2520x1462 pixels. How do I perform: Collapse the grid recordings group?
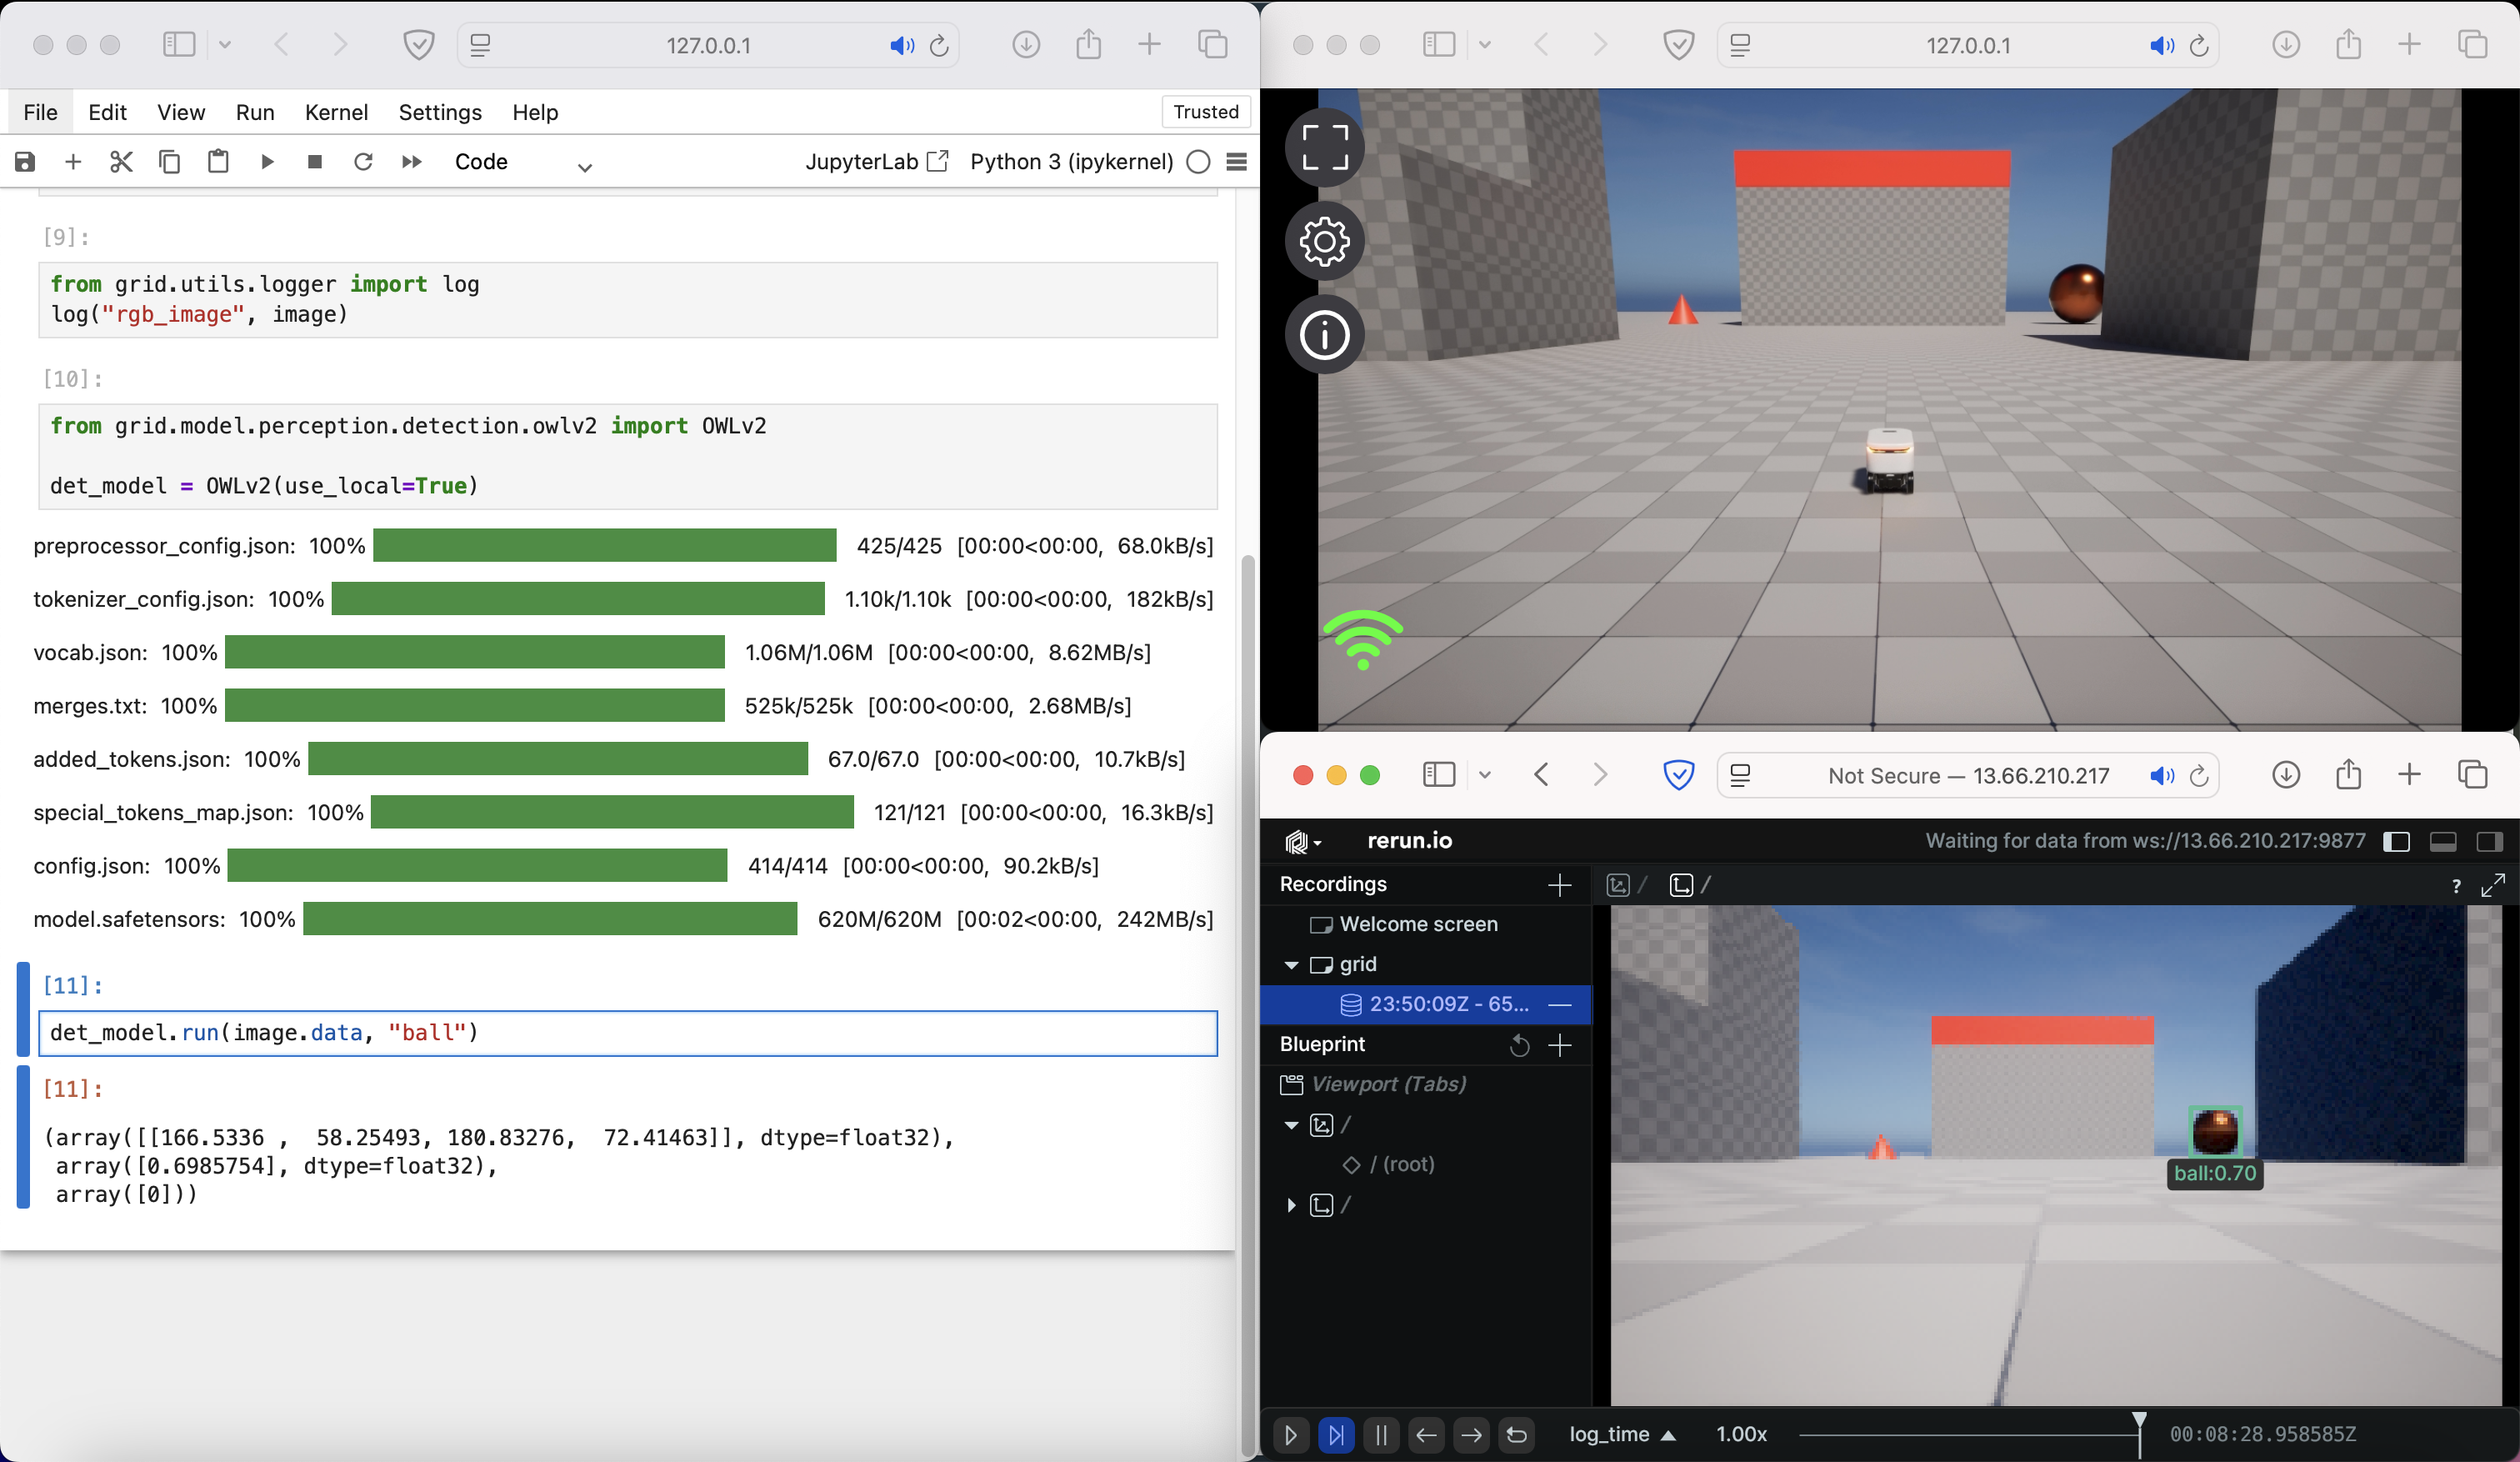(1291, 965)
